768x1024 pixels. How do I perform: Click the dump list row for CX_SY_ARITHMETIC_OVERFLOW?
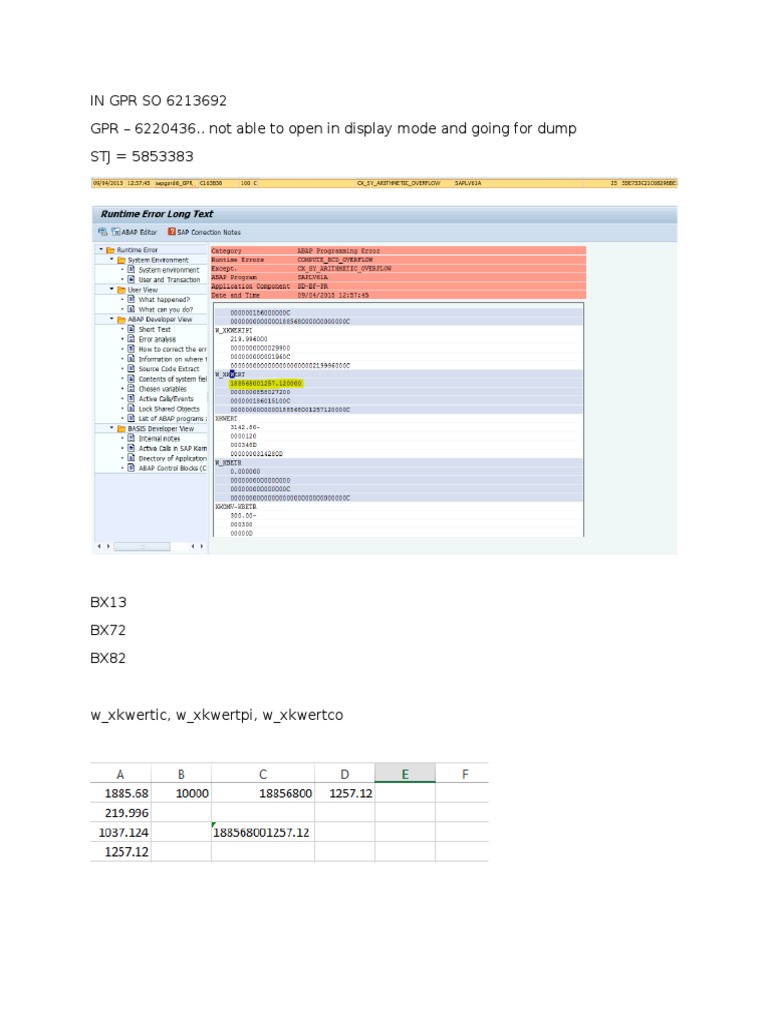[384, 183]
